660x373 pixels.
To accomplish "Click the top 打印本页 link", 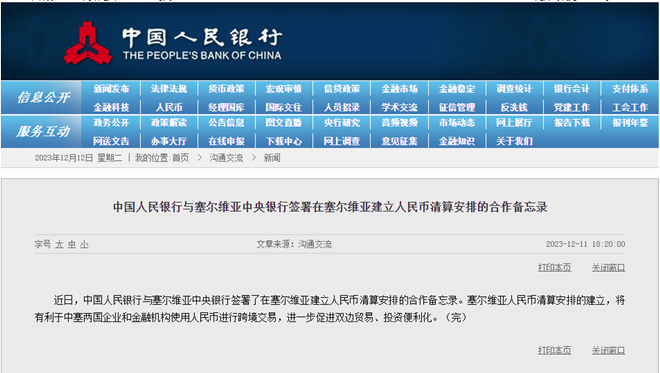I will pyautogui.click(x=554, y=267).
